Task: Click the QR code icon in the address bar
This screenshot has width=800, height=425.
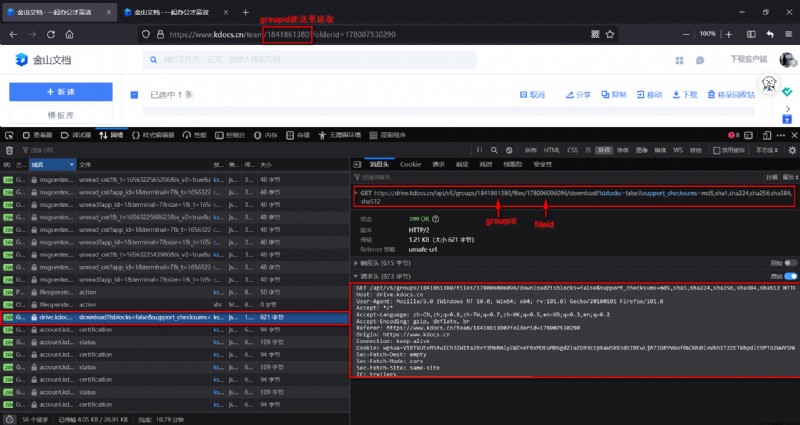Action: click(595, 34)
